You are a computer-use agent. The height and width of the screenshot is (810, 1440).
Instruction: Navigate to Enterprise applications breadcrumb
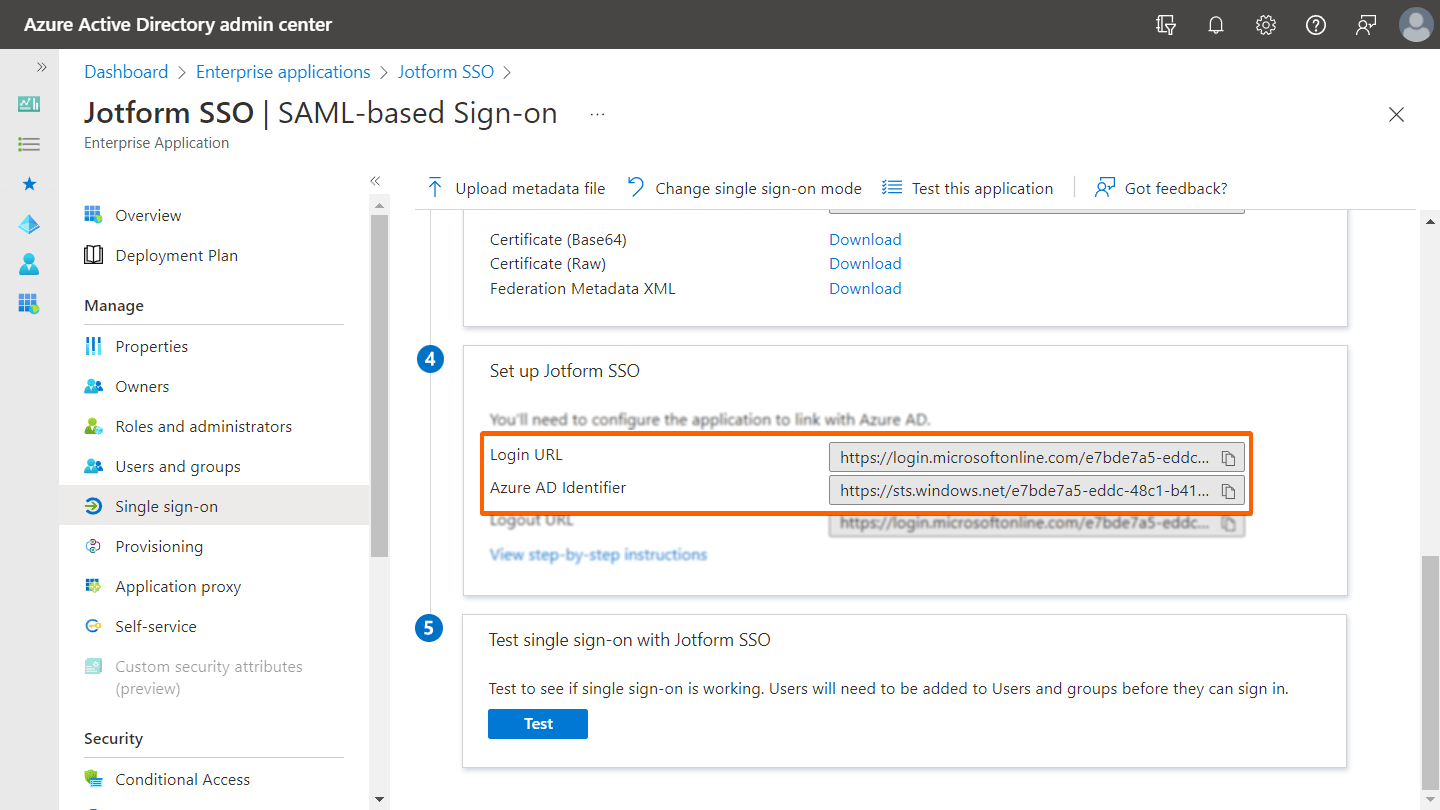click(x=283, y=72)
